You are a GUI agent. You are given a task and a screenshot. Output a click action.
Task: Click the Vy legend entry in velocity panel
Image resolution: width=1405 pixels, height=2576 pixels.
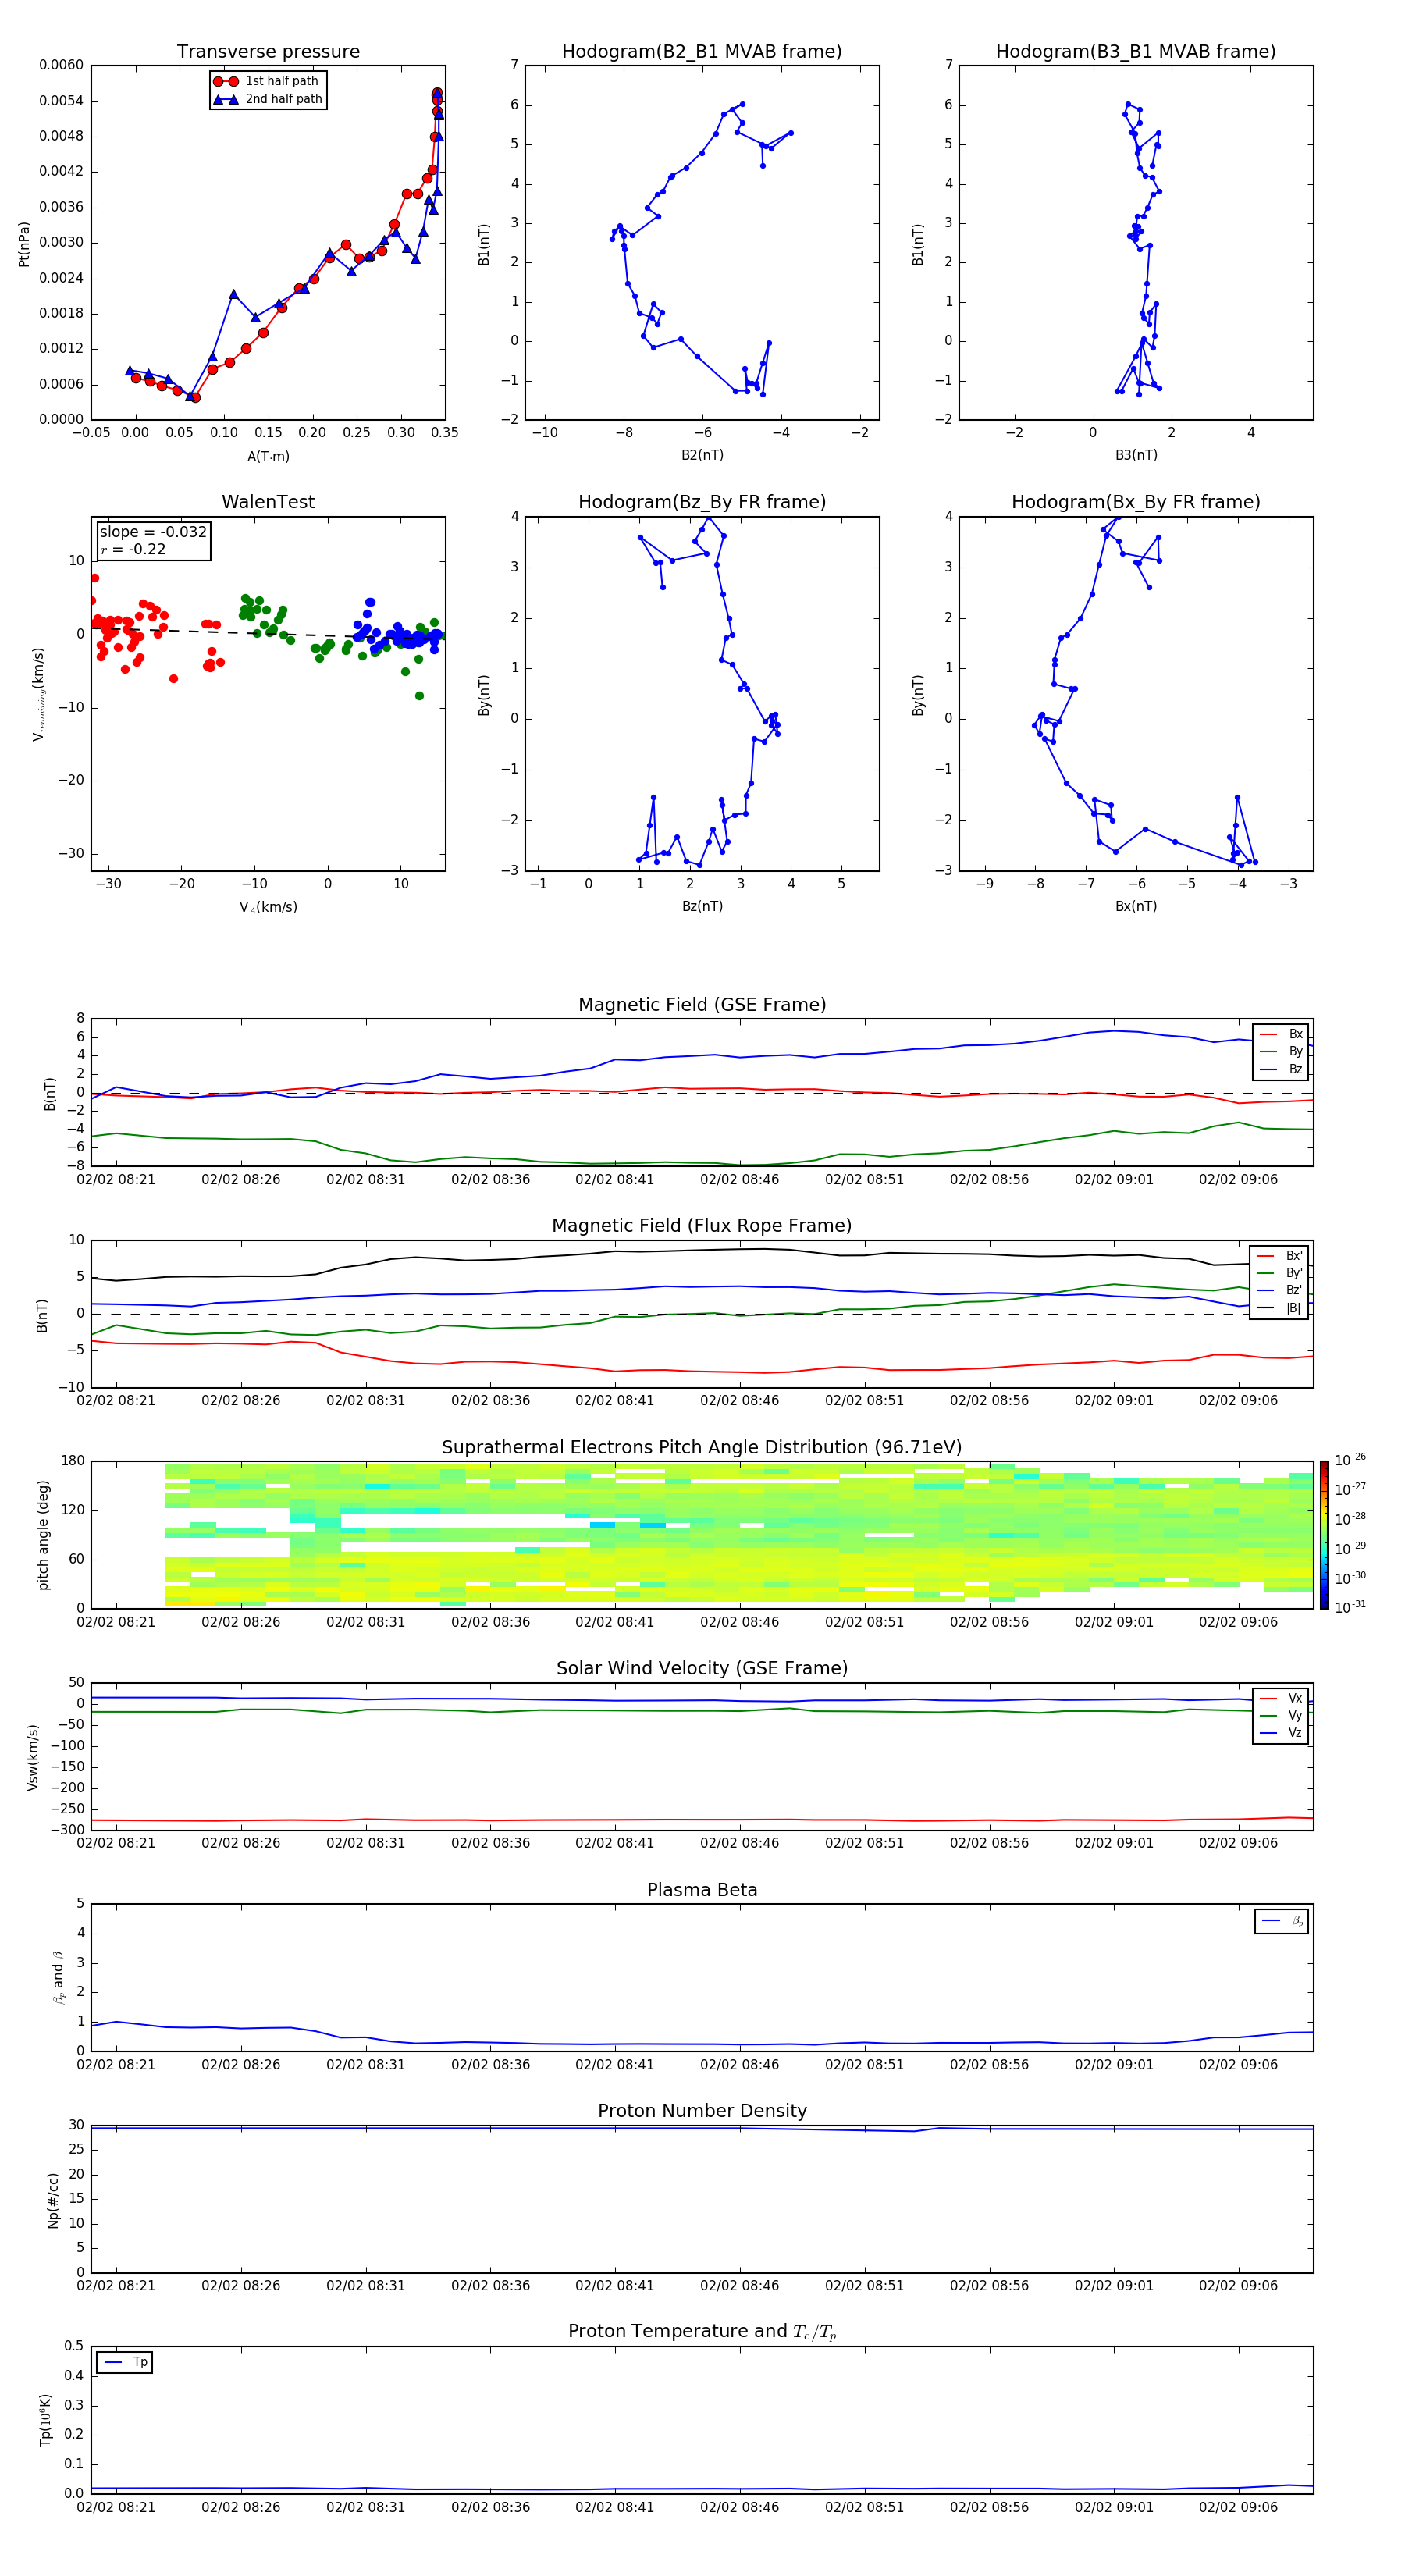[1282, 1715]
